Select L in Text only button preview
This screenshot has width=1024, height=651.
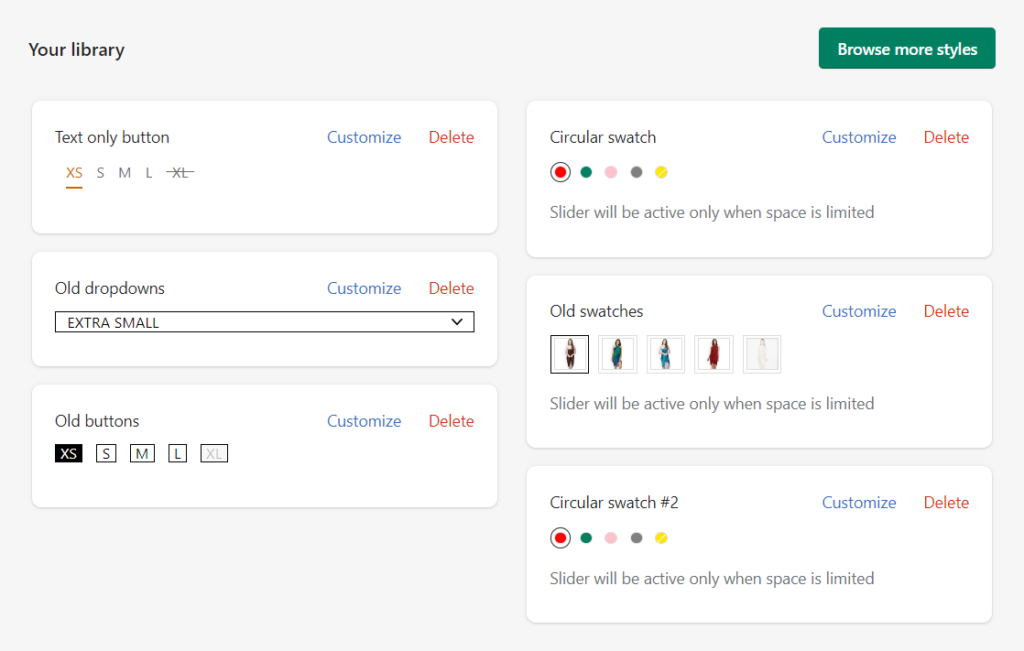coord(149,173)
